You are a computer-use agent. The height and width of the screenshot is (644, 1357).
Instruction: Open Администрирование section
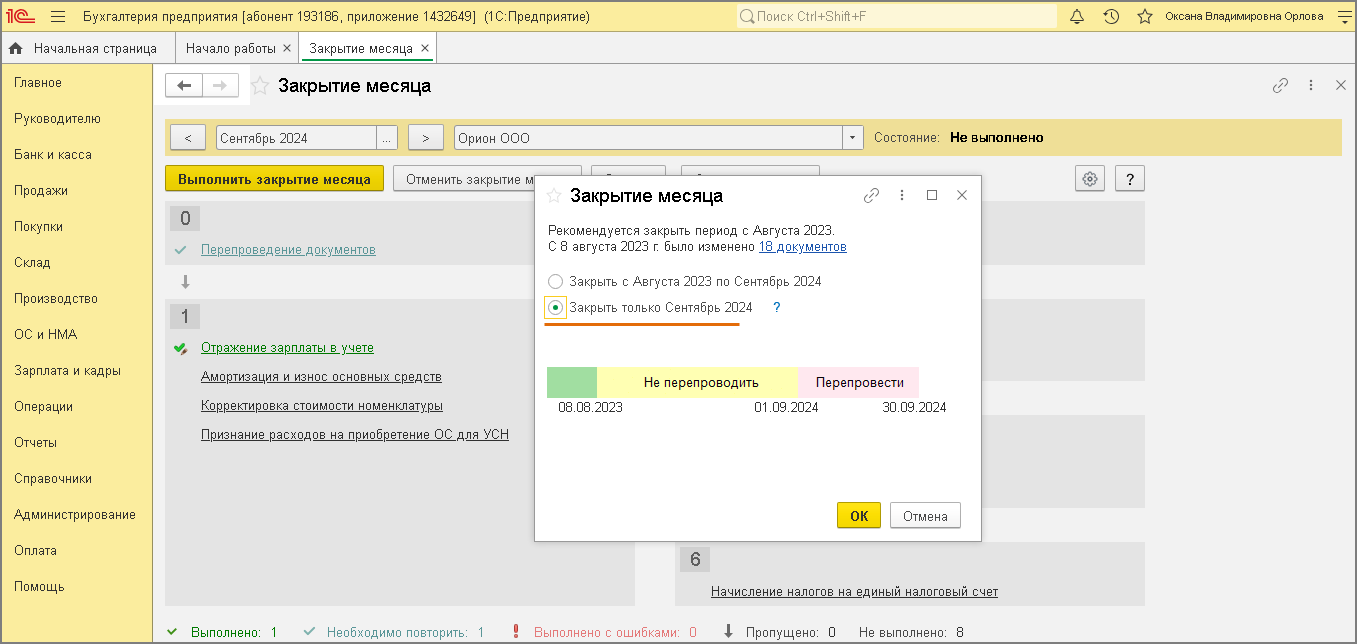(x=75, y=515)
